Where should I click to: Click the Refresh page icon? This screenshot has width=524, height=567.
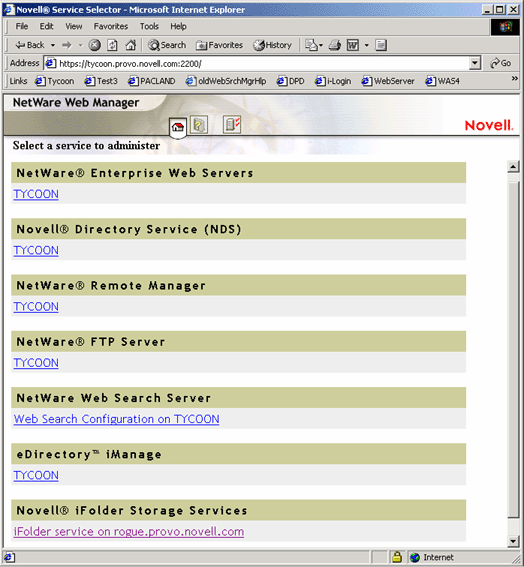pyautogui.click(x=112, y=45)
